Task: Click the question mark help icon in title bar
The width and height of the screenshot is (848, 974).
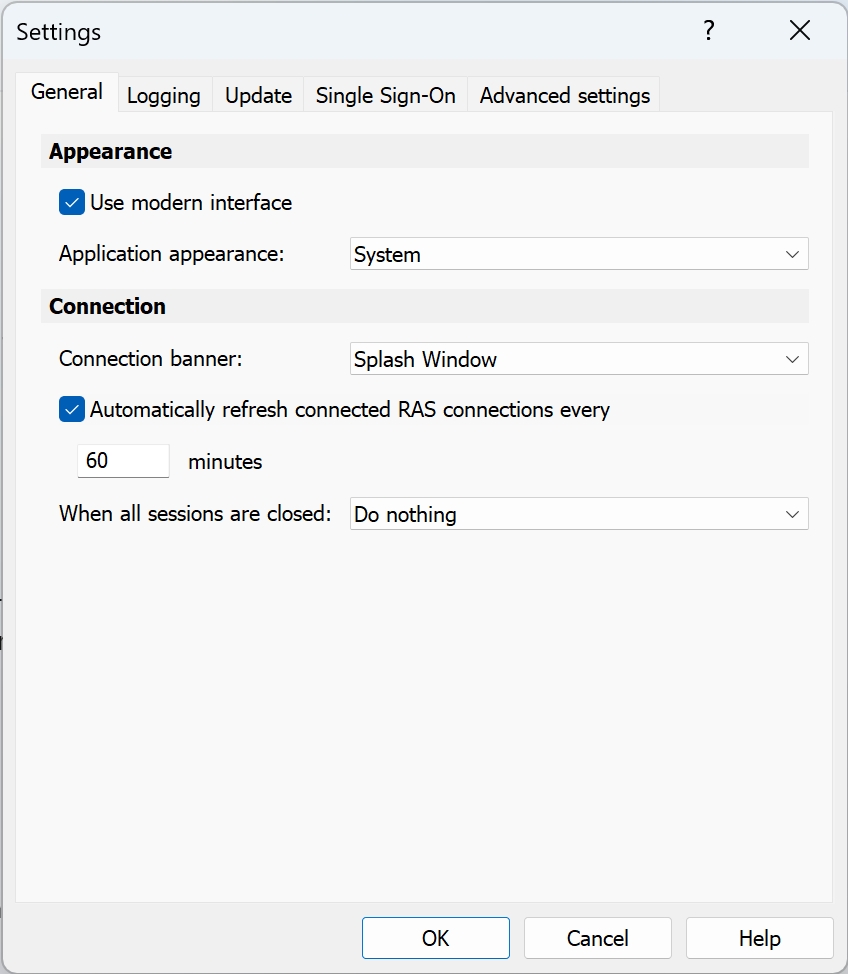Action: coord(708,31)
